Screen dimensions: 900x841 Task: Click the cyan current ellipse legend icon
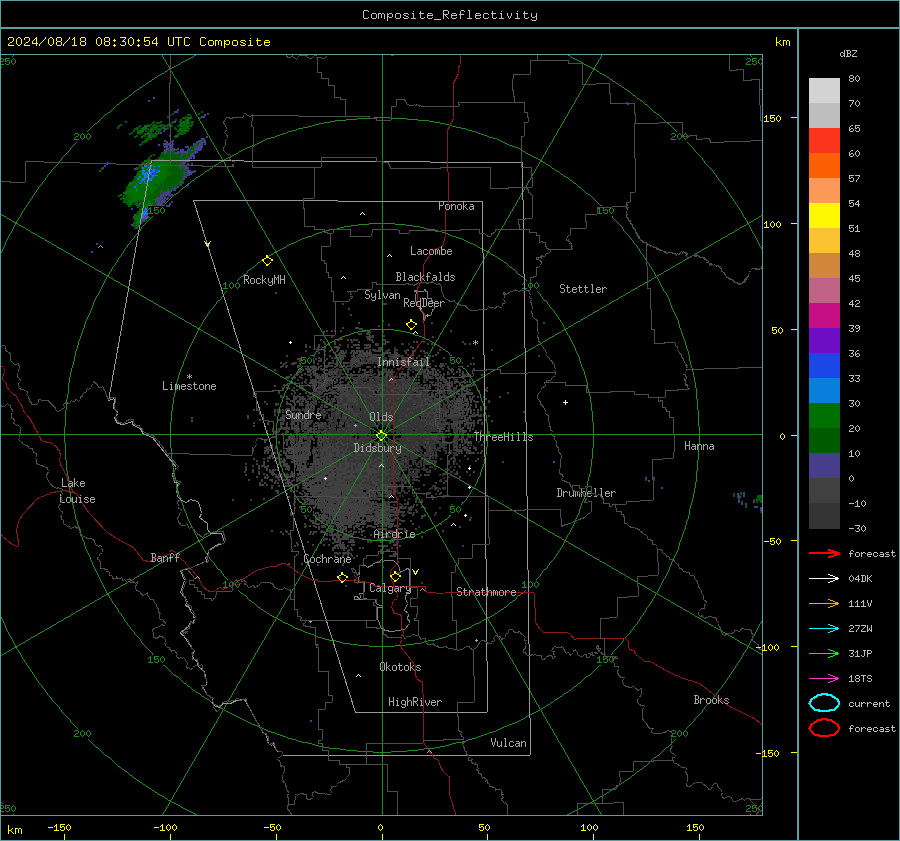824,703
